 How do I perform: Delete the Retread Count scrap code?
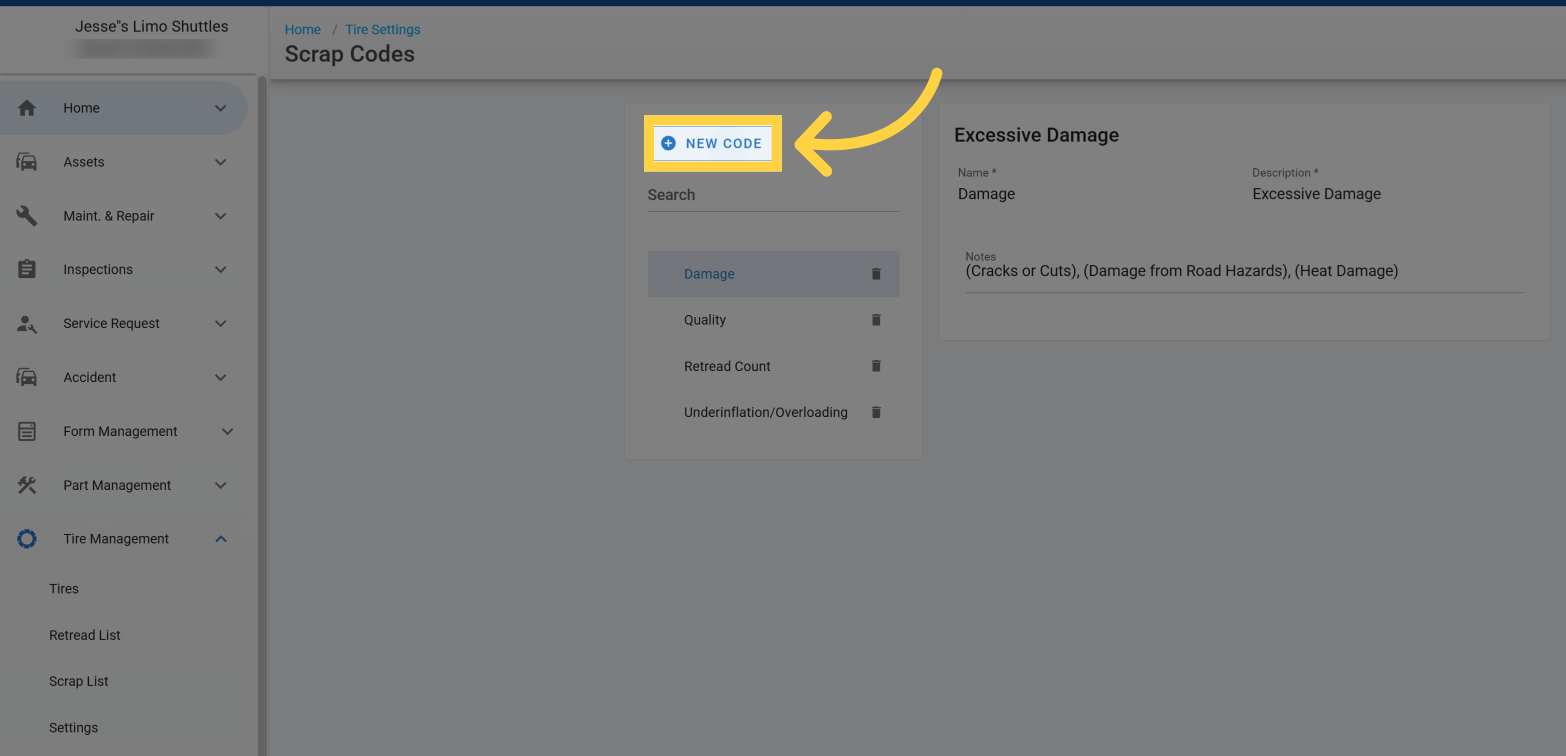pyautogui.click(x=876, y=366)
